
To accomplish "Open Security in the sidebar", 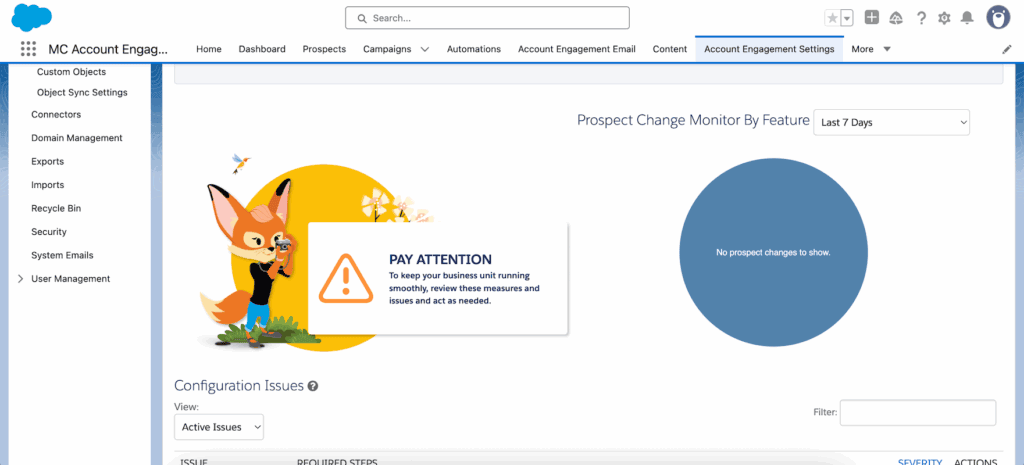I will [49, 232].
